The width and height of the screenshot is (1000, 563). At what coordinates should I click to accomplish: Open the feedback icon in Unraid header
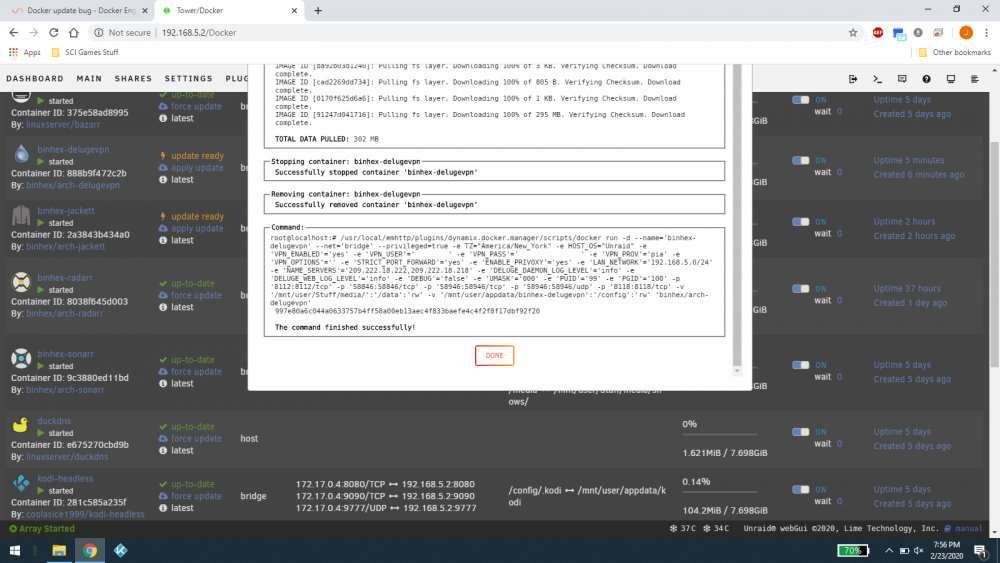(902, 79)
